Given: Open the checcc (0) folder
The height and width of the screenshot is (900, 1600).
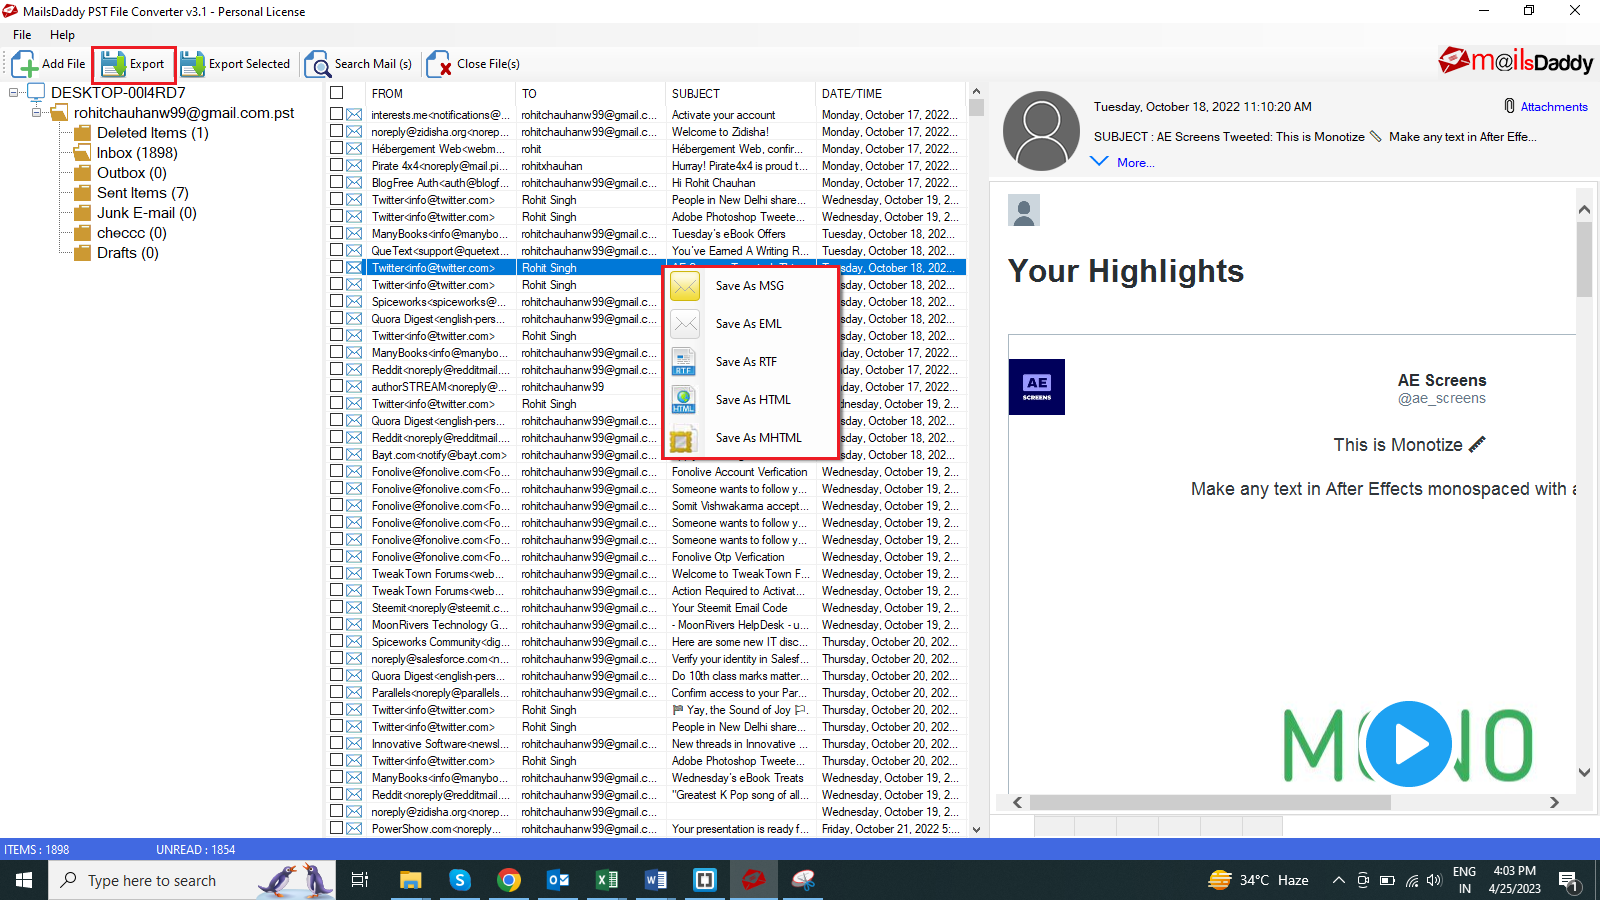Looking at the screenshot, I should pos(131,233).
